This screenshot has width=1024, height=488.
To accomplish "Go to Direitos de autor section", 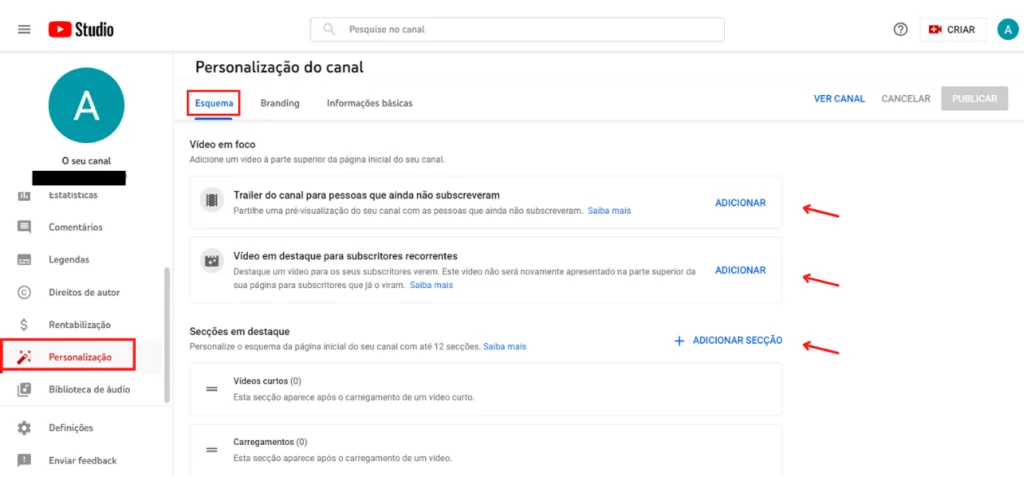I will coord(84,292).
